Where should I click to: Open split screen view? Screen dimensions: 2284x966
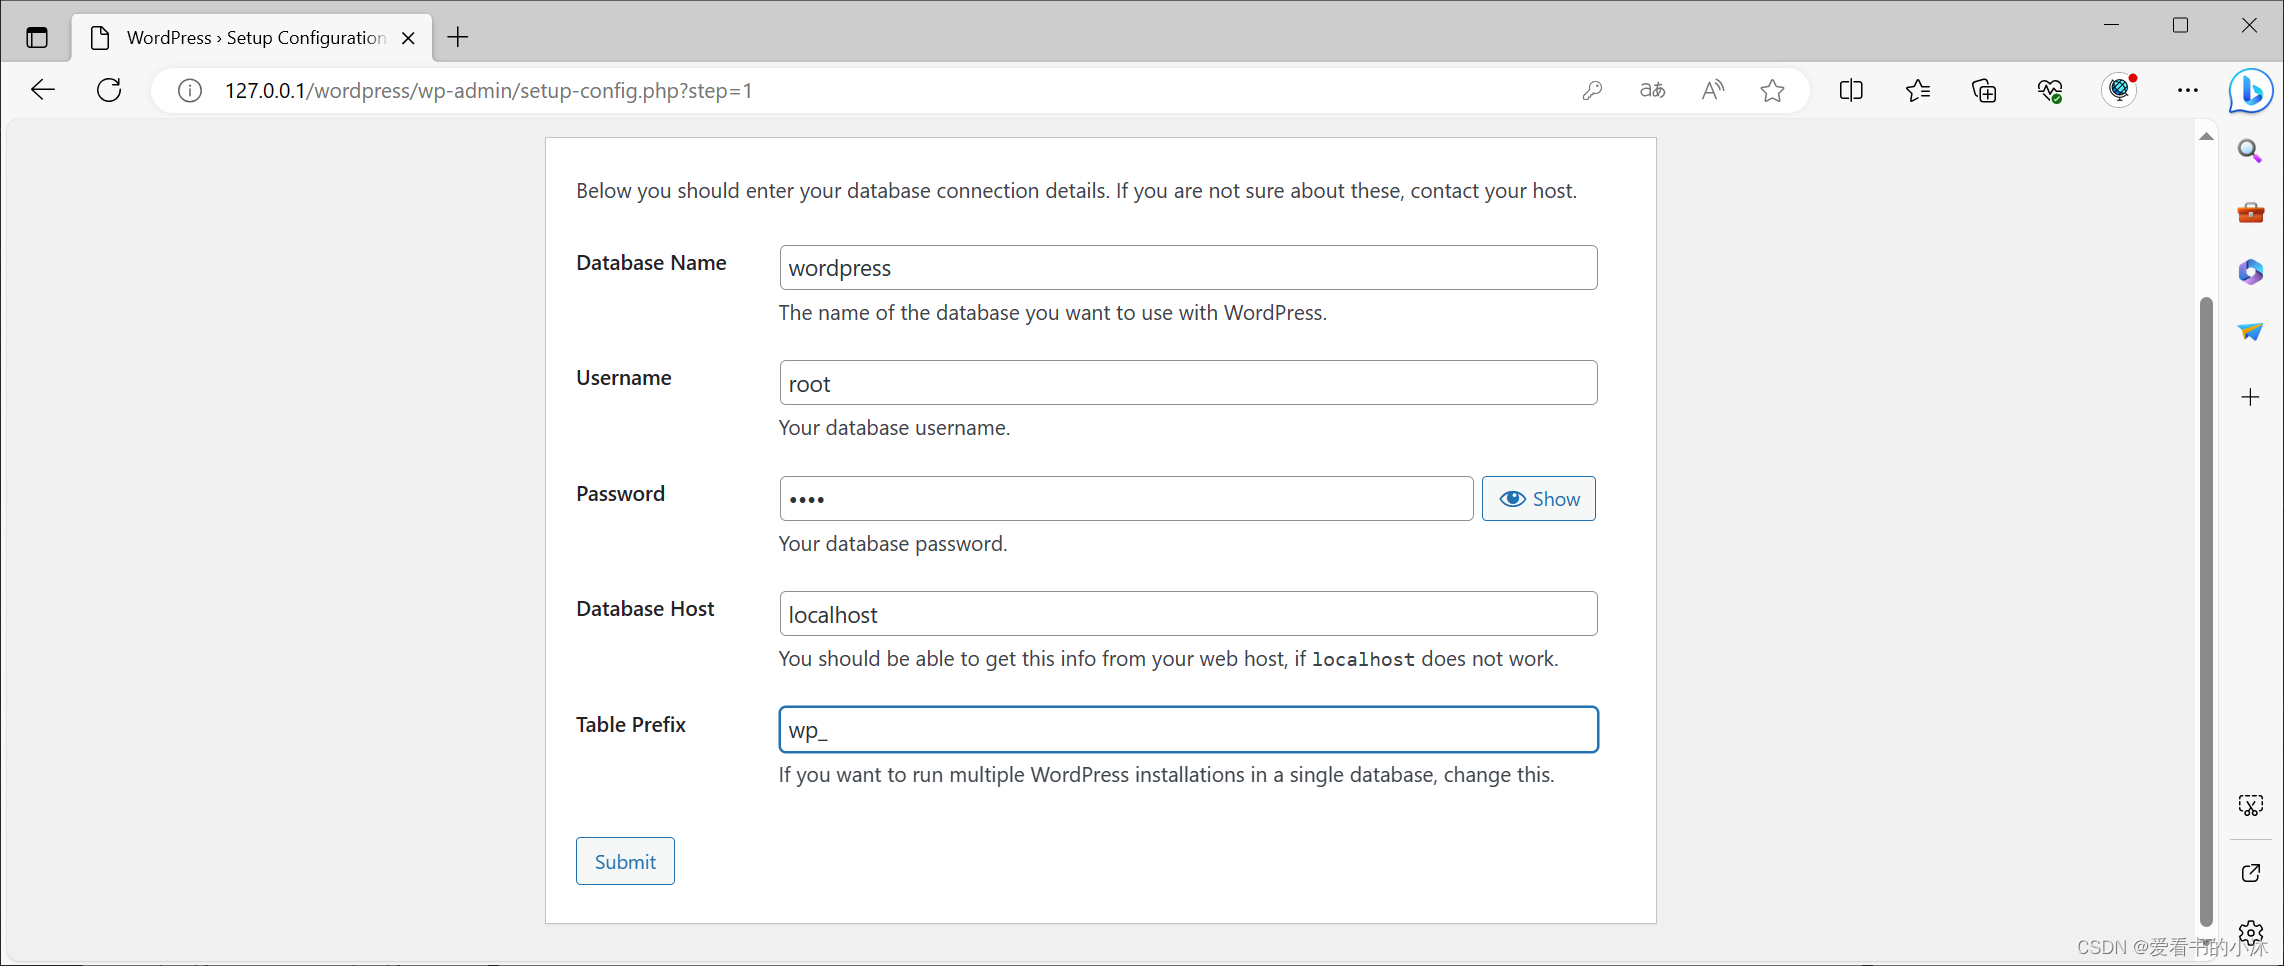pos(1851,91)
